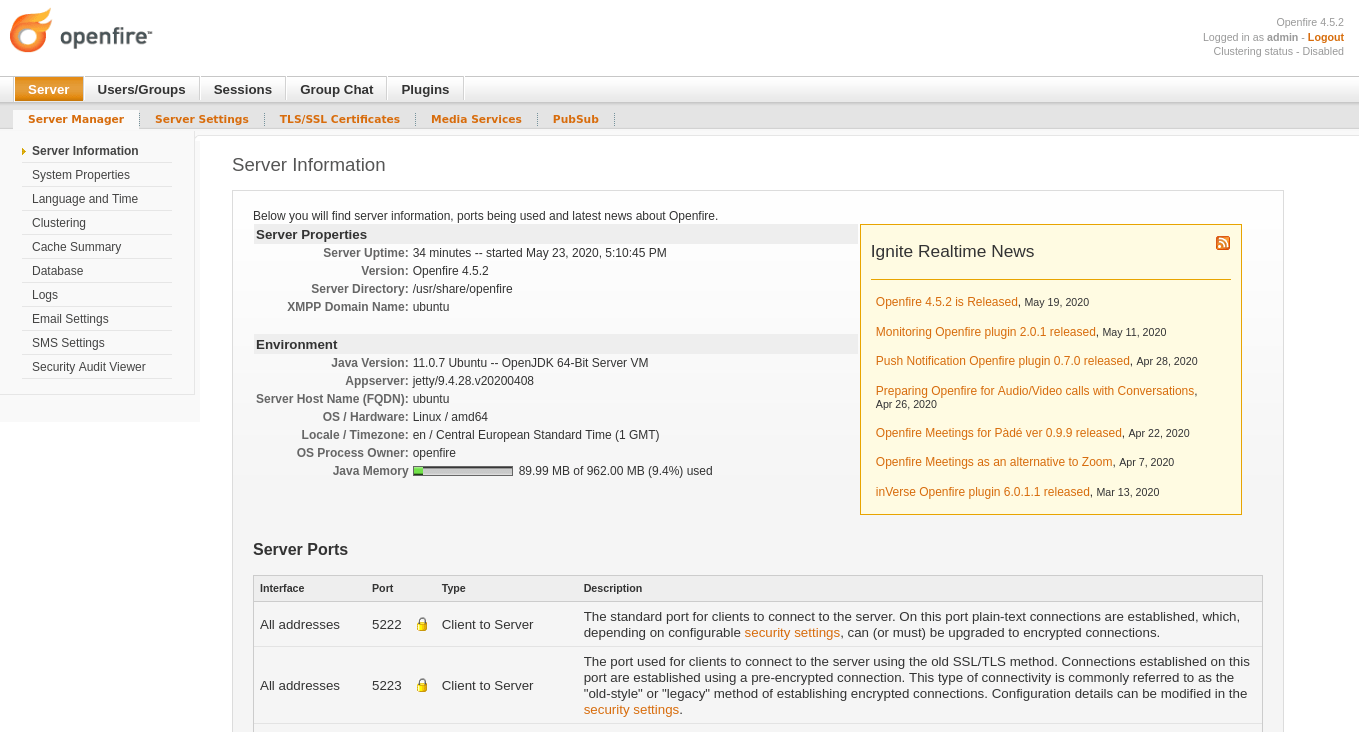The image size is (1359, 732).
Task: View the Cache Summary page
Action: pyautogui.click(x=76, y=247)
